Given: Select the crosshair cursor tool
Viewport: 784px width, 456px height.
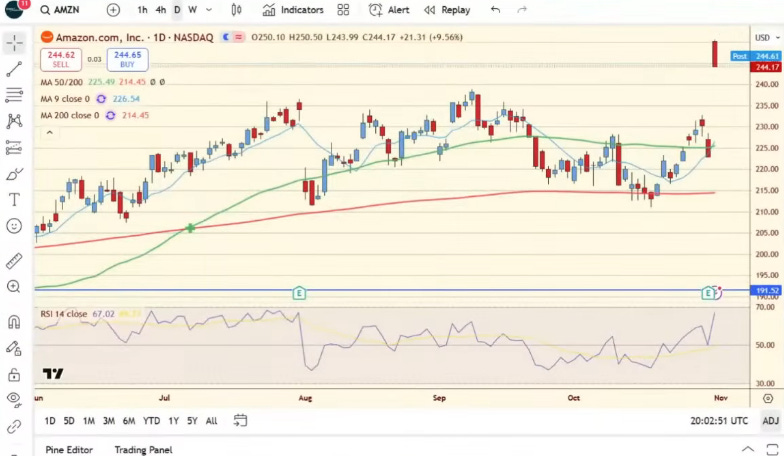Looking at the screenshot, I should point(14,43).
